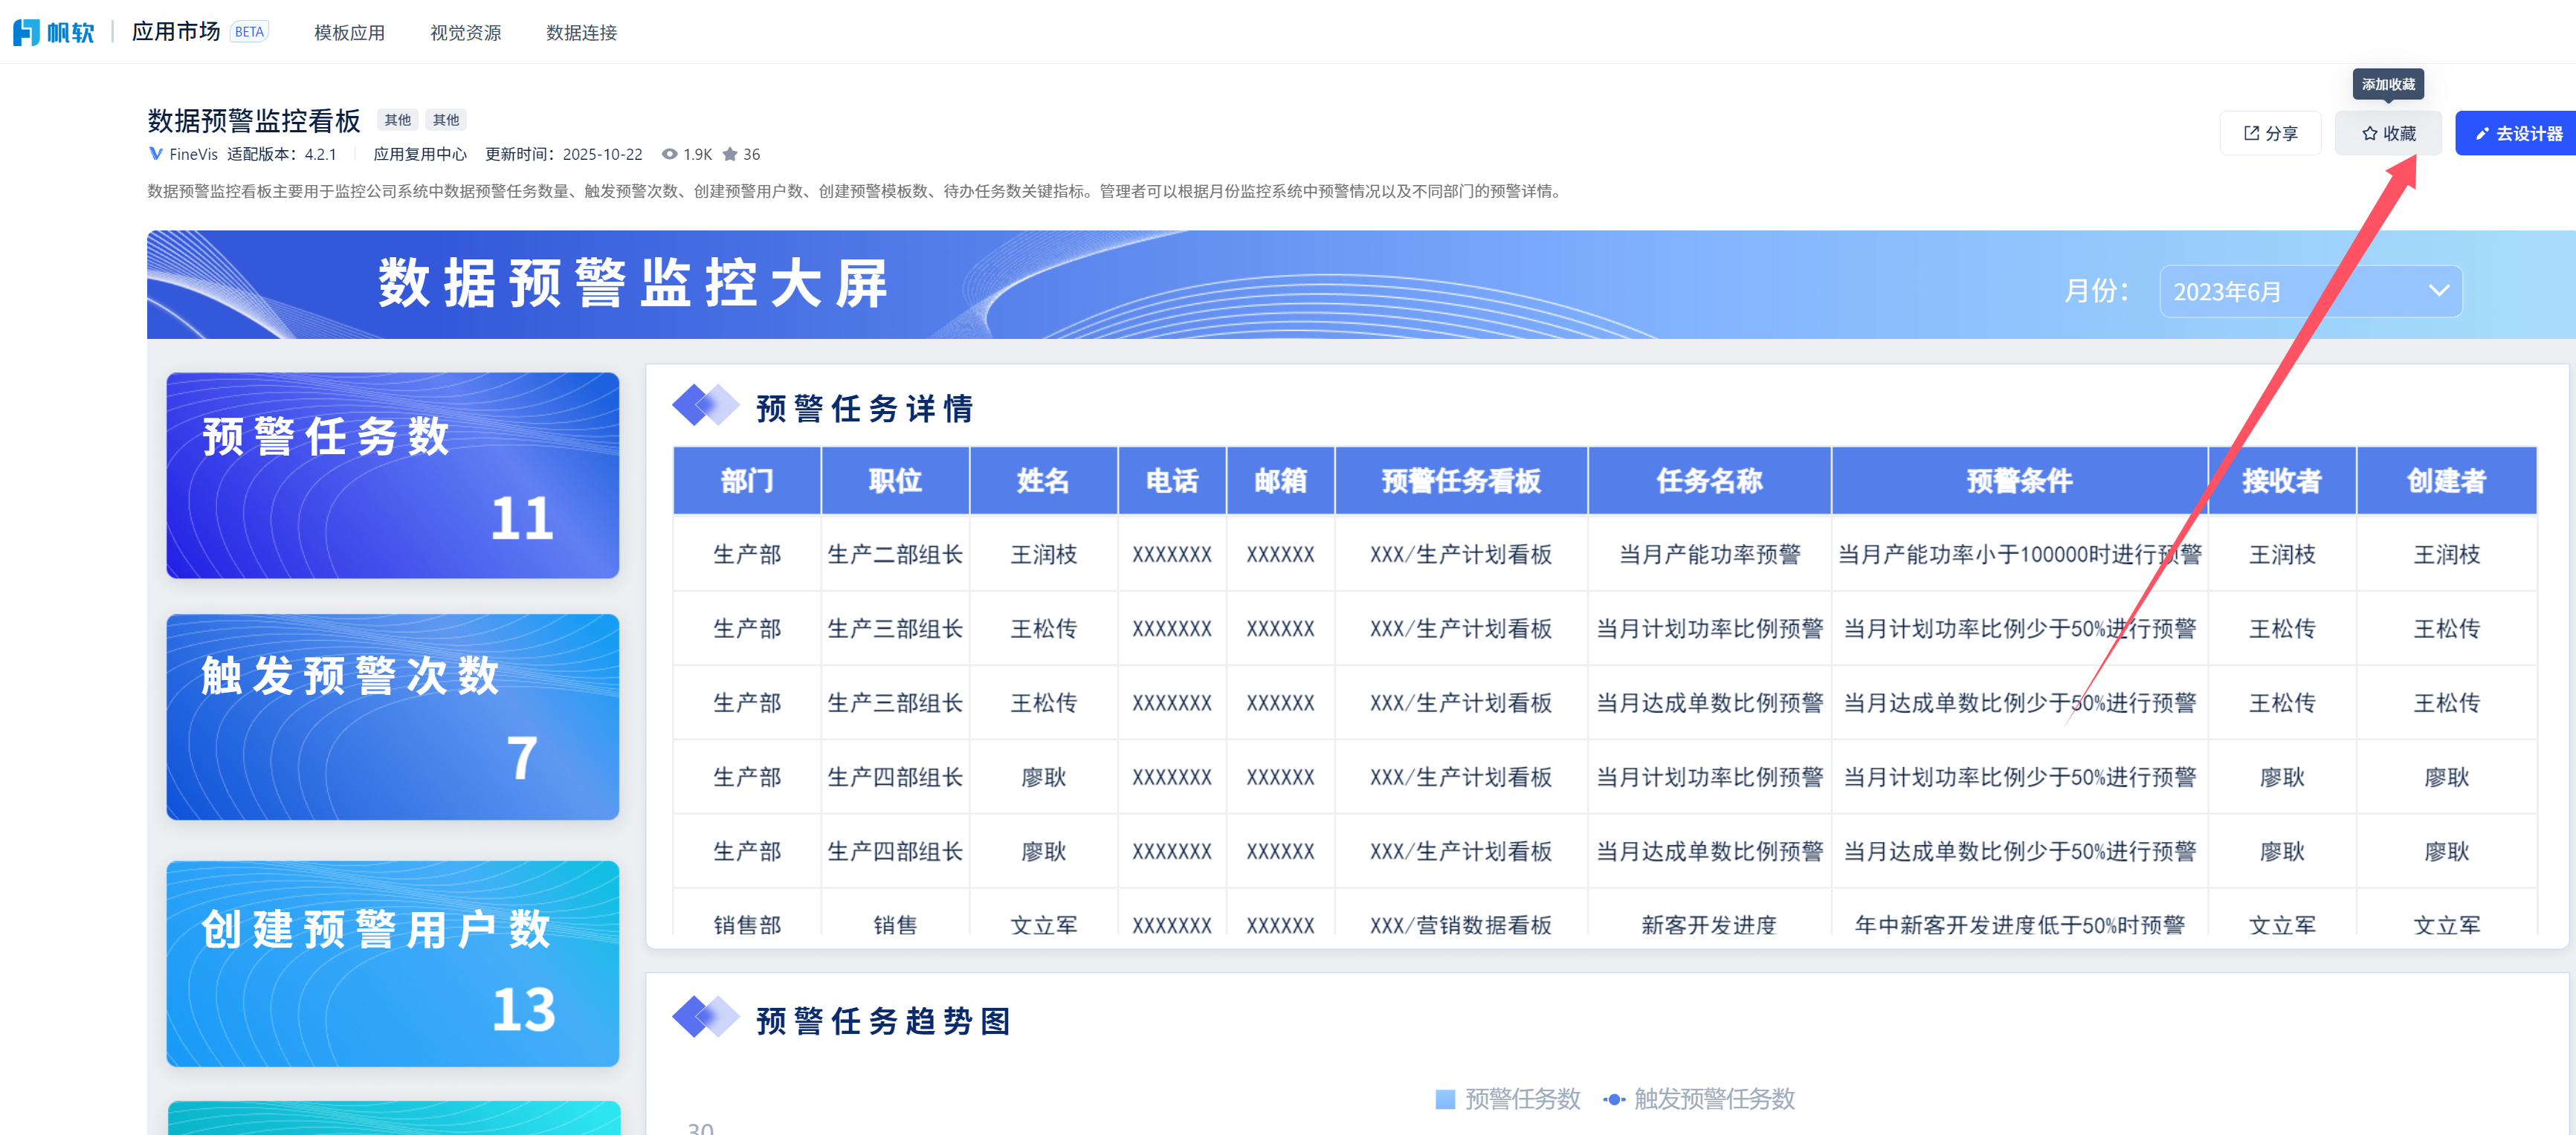This screenshot has width=2576, height=1135.
Task: Click the FineVis logo icon
Action: tap(155, 154)
